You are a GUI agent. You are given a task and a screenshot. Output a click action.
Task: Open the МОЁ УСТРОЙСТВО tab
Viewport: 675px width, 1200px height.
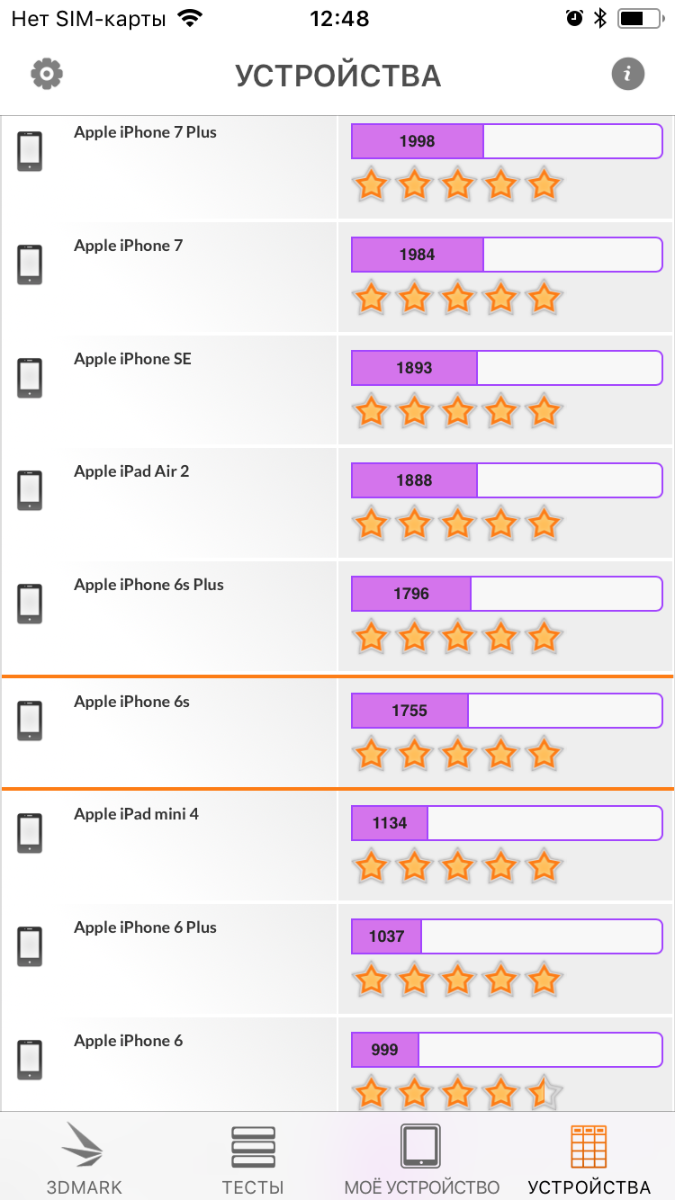click(421, 1160)
